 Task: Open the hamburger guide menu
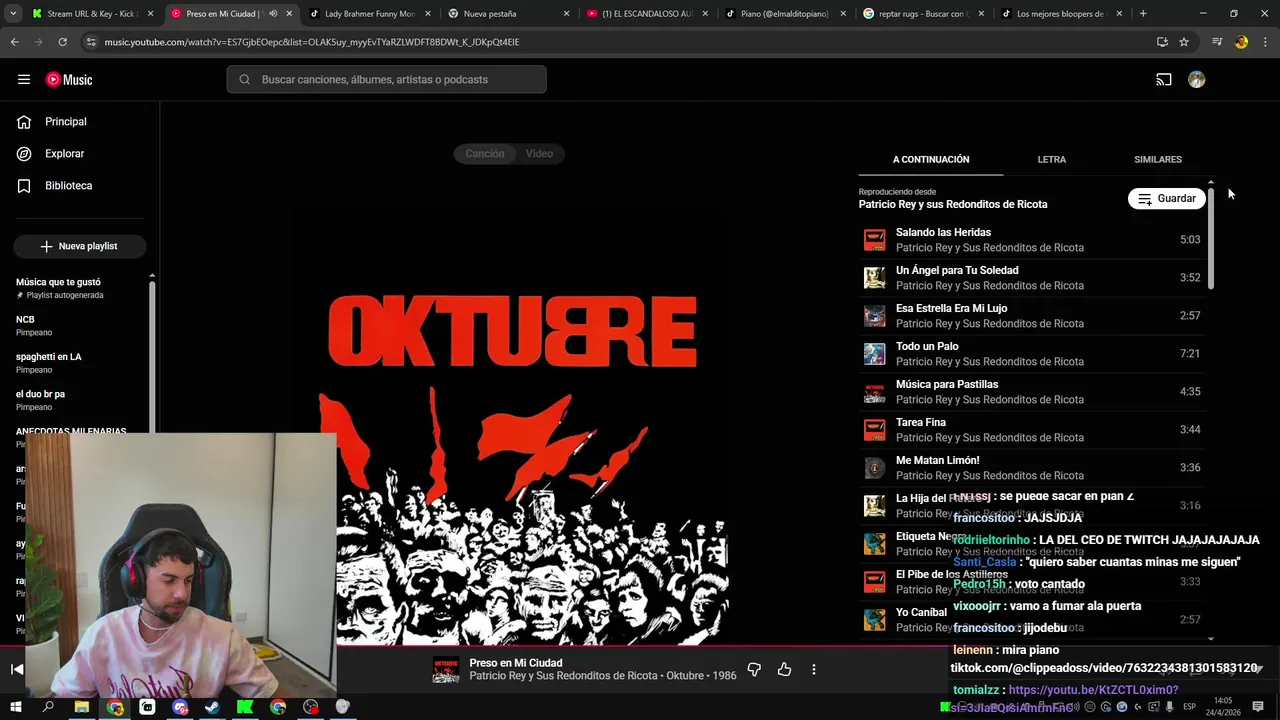pos(24,80)
